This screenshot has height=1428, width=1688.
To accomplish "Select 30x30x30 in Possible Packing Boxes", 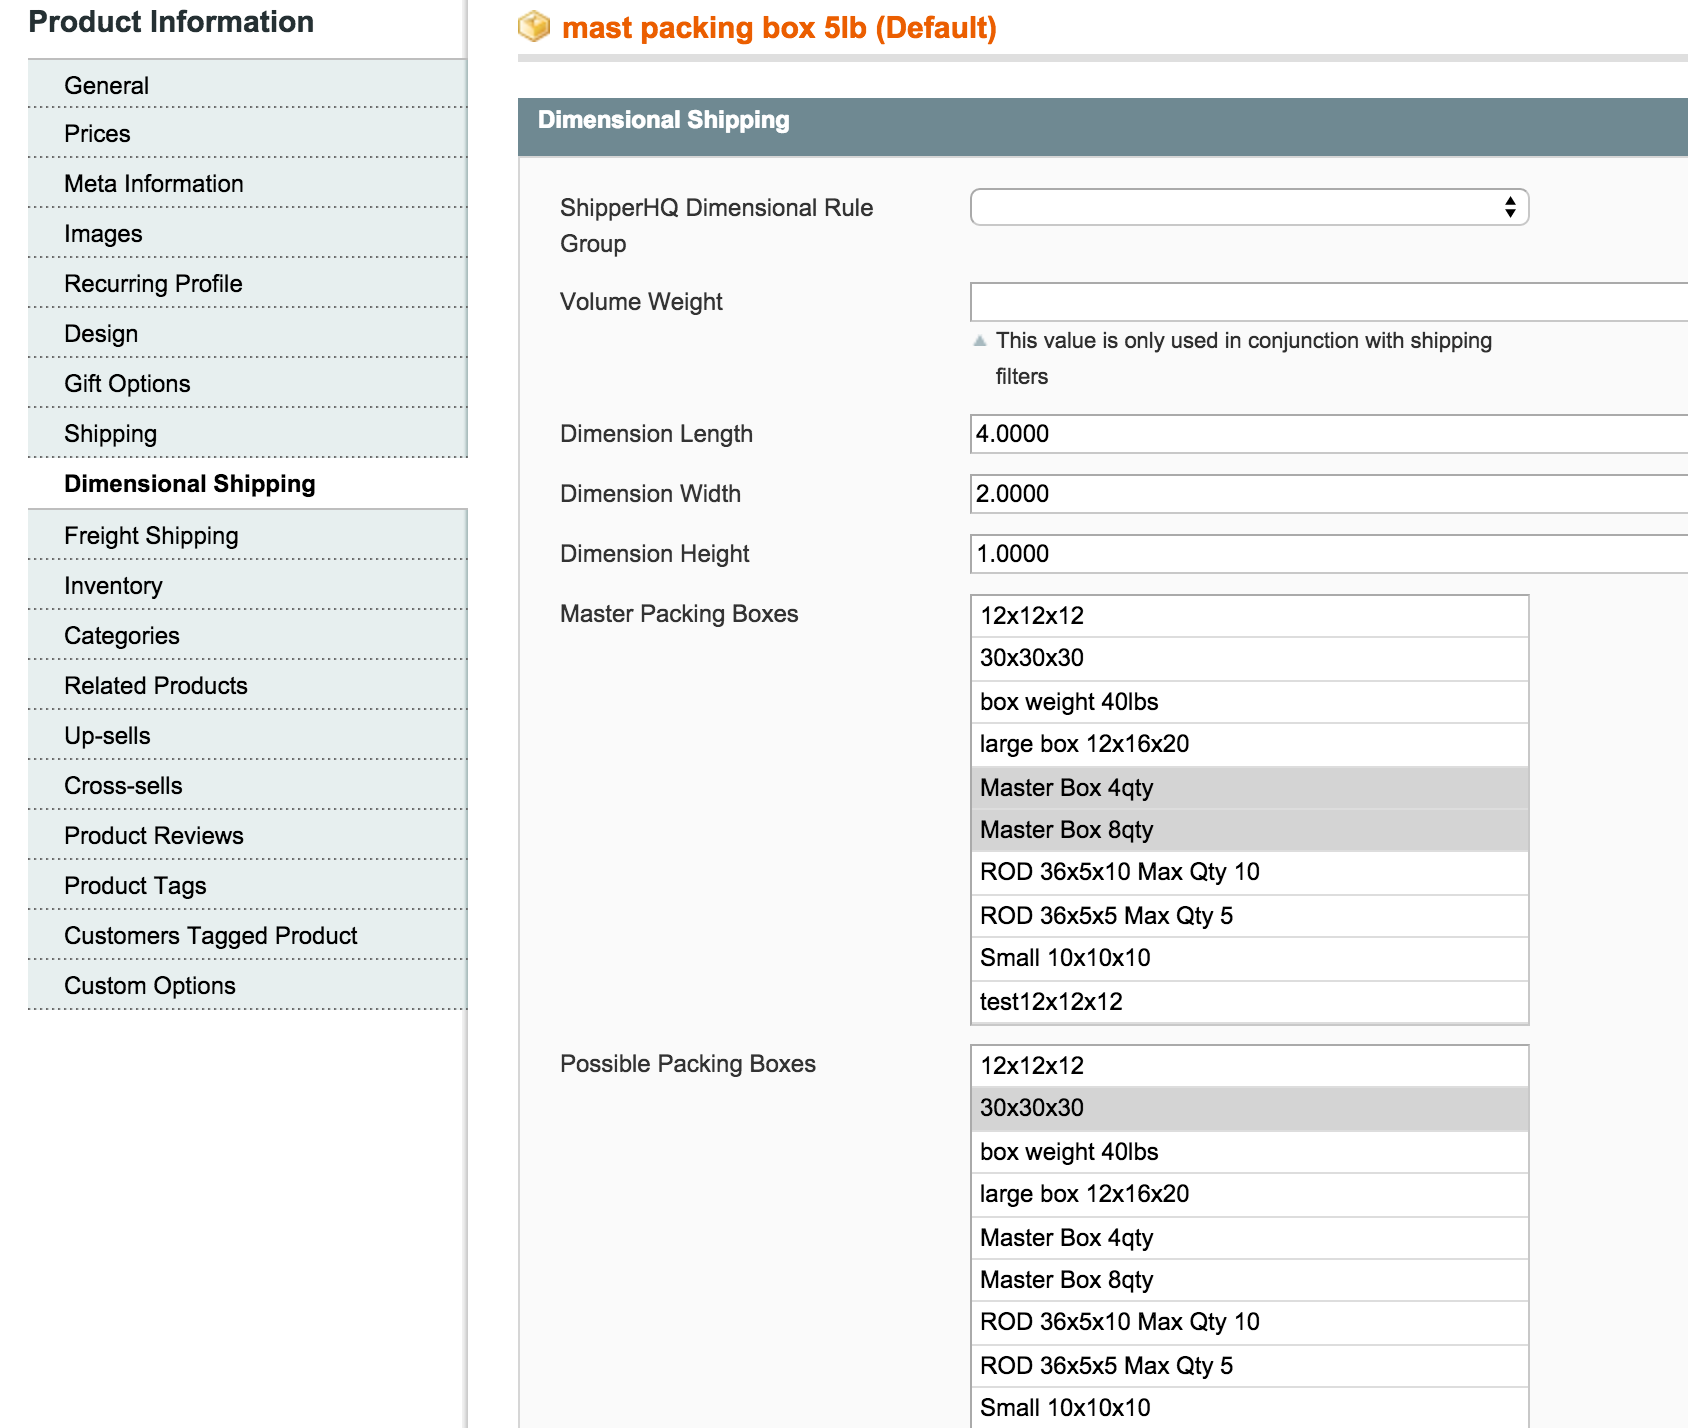I will click(x=1032, y=1108).
